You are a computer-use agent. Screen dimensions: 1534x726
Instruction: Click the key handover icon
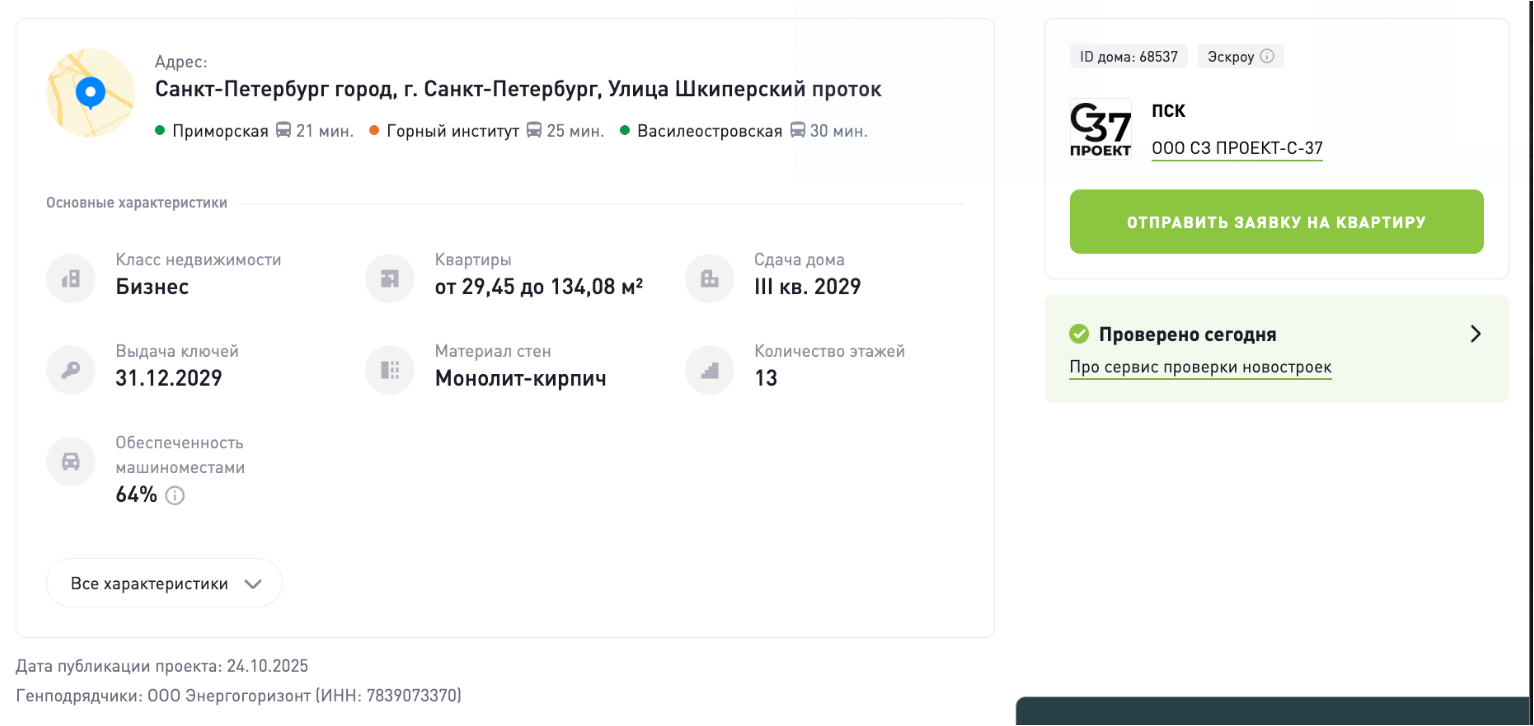click(71, 370)
